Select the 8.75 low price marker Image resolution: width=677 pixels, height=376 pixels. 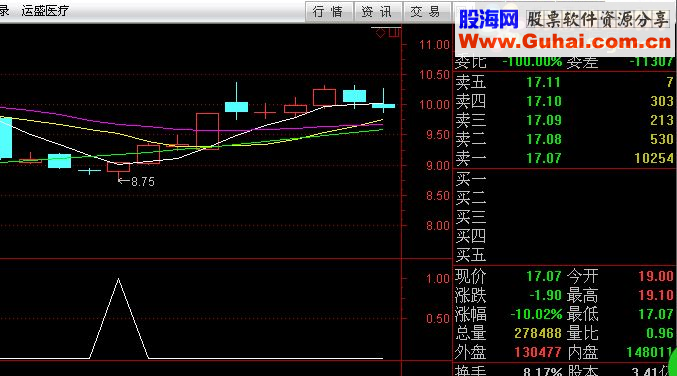coord(136,182)
